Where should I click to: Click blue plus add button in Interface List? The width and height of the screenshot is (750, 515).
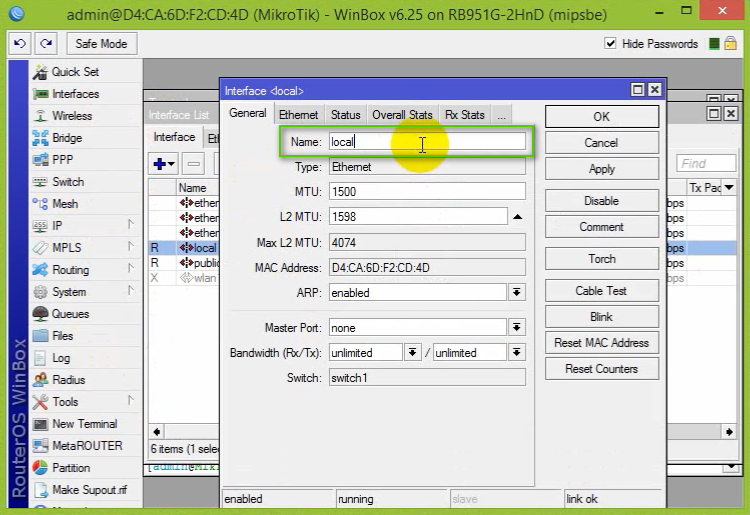tap(164, 164)
